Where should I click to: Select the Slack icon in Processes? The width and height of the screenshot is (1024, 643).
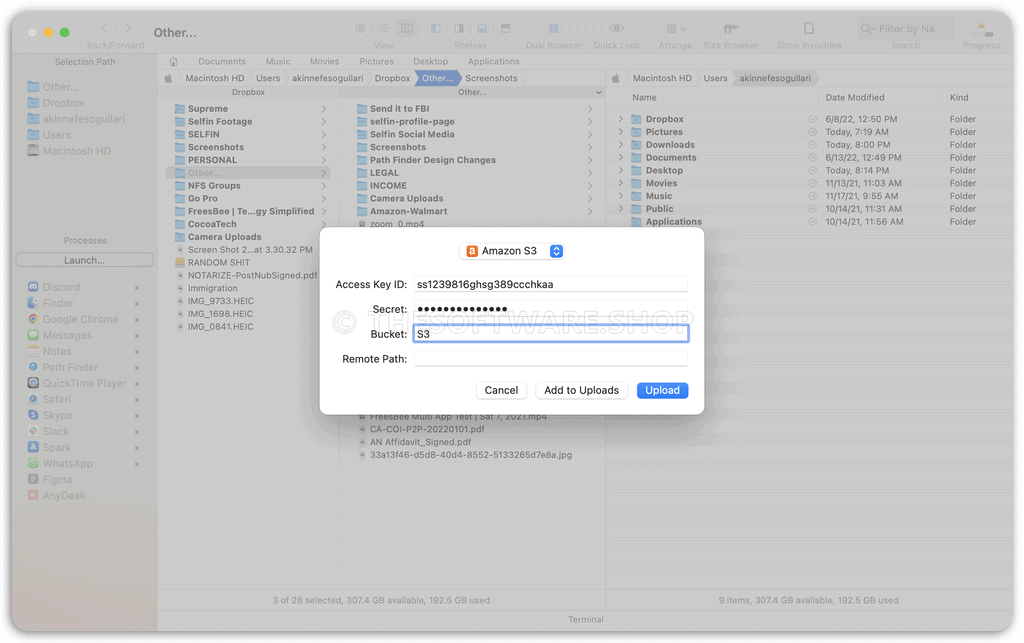tap(33, 431)
